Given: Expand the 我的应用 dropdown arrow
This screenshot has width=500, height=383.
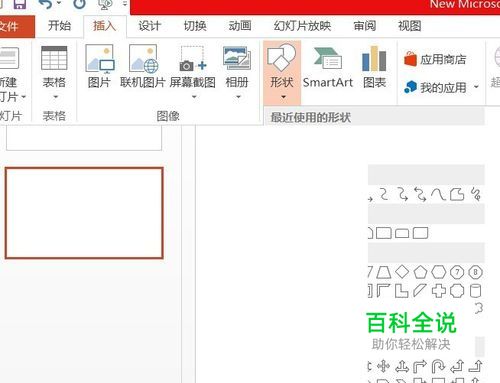Looking at the screenshot, I should click(476, 87).
